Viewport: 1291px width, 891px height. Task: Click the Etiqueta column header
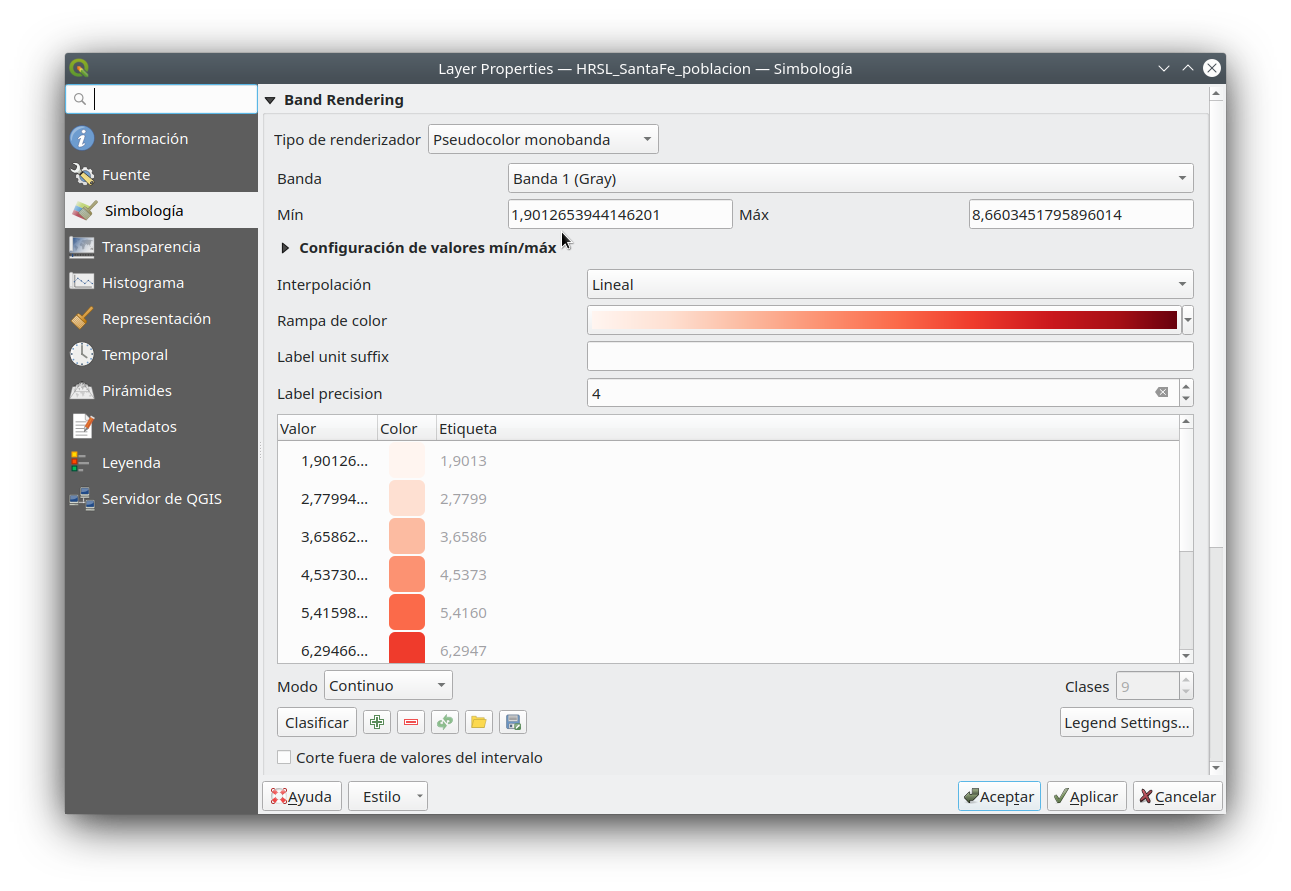coord(807,429)
